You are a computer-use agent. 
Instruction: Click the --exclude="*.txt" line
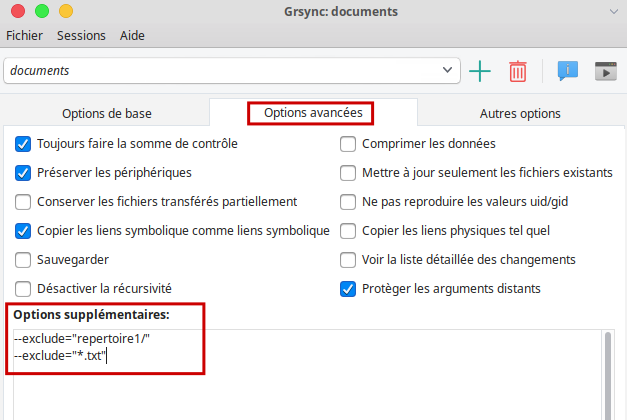pos(60,356)
